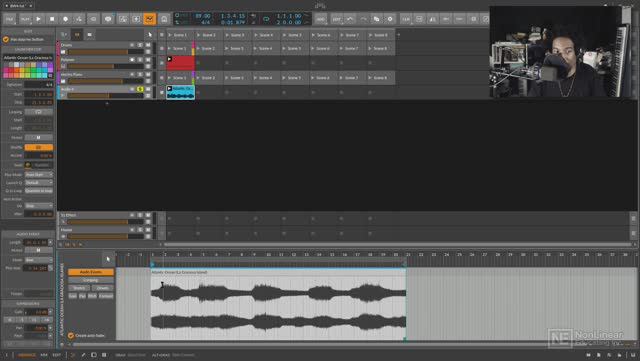The image size is (640, 361).
Task: Toggle the transport loop icon
Action: tap(266, 19)
